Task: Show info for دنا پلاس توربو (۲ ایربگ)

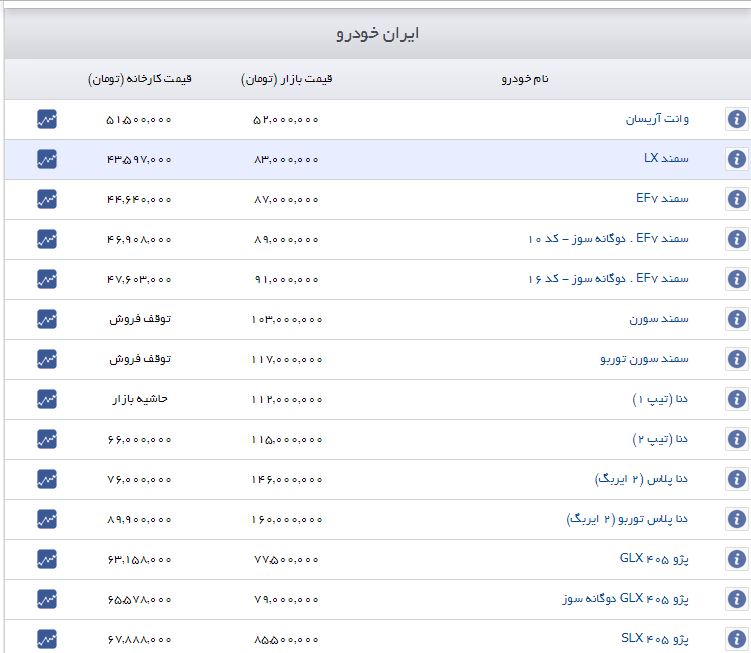Action: click(x=737, y=519)
